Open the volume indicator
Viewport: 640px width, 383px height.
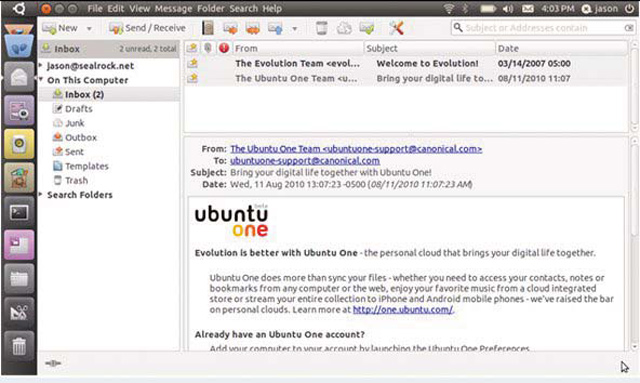pos(508,8)
